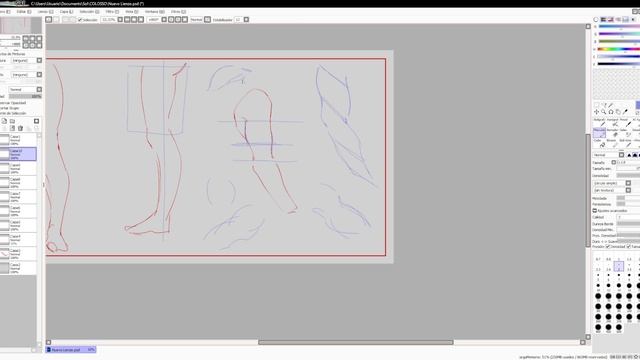Toggle the color mixer panel icon
The width and height of the screenshot is (640, 360).
pyautogui.click(x=618, y=20)
